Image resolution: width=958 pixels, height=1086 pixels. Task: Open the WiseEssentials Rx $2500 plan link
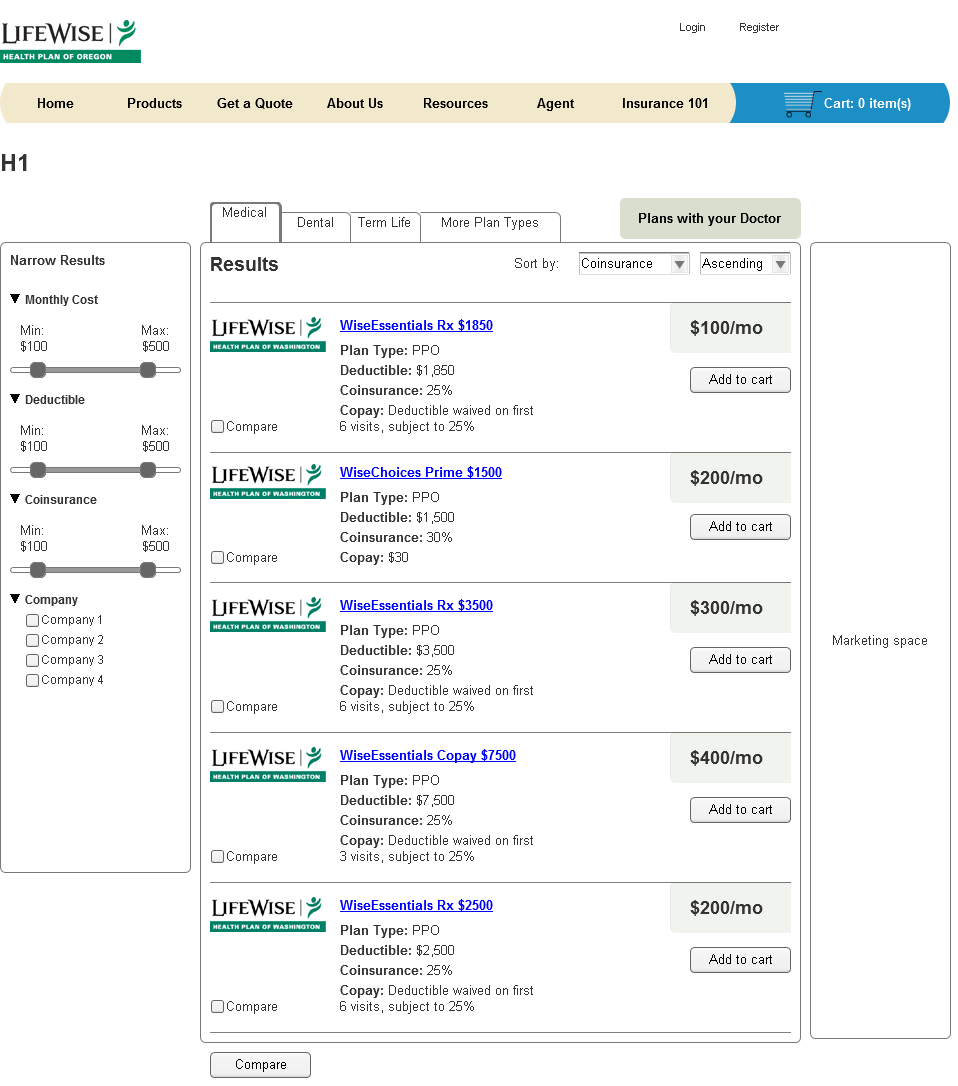click(416, 906)
